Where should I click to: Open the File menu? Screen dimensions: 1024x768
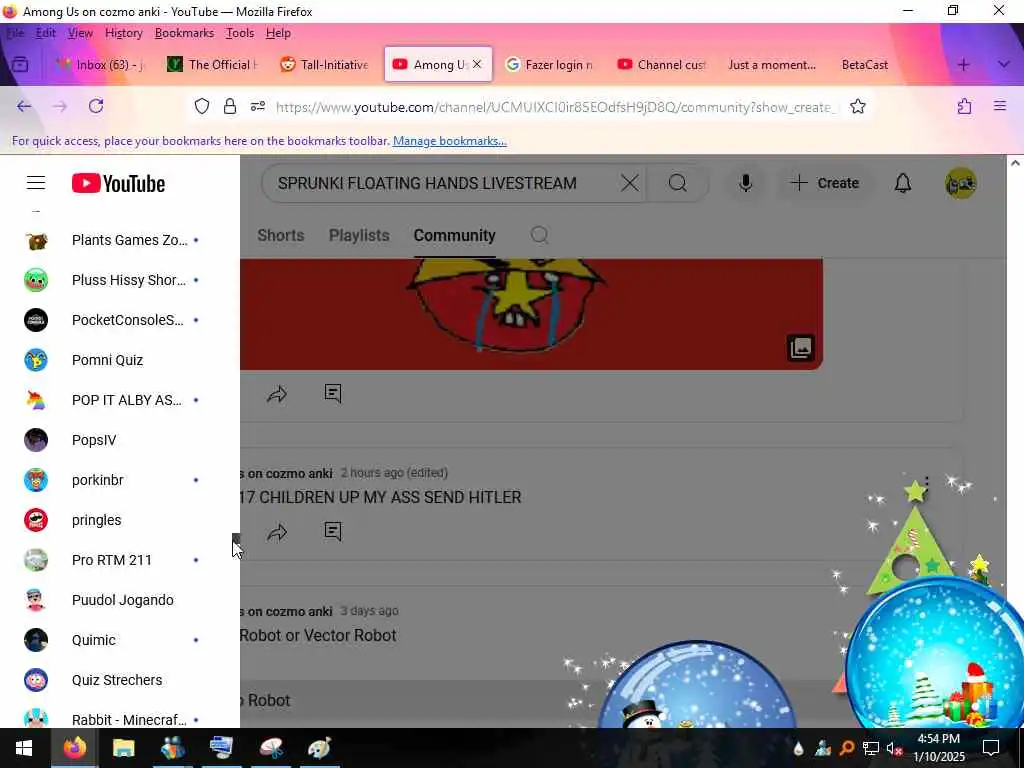click(15, 33)
